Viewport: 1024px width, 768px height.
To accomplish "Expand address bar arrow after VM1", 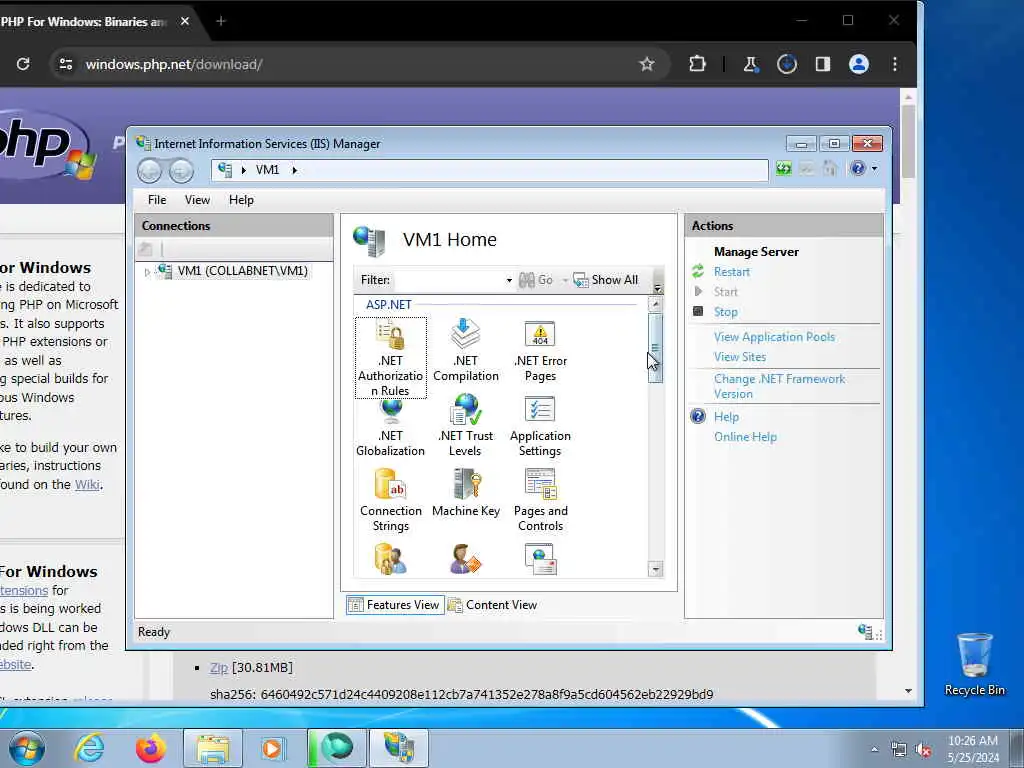I will point(295,170).
